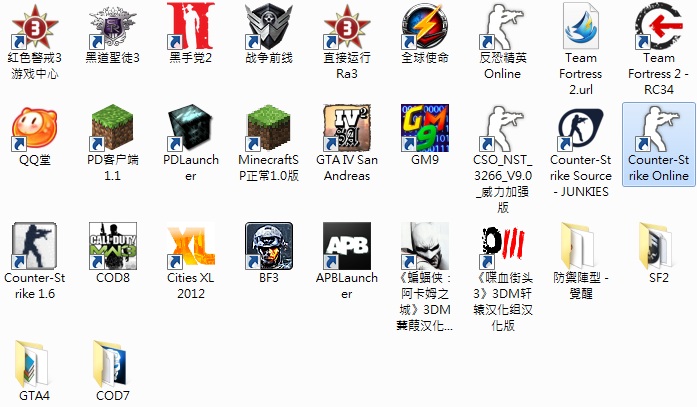Select the Team Fortress 2 - RC34 icon
Screen dimensions: 697x407
point(659,26)
